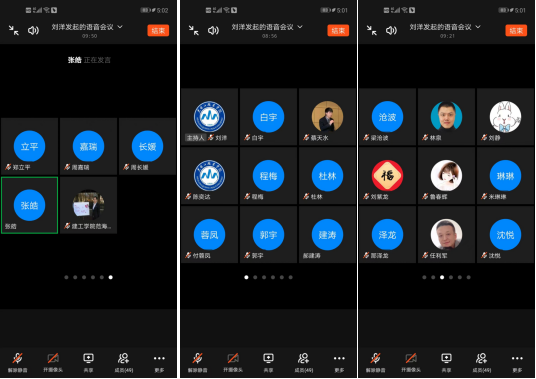Unmute microphone in the right screen toolbar

pyautogui.click(x=375, y=363)
